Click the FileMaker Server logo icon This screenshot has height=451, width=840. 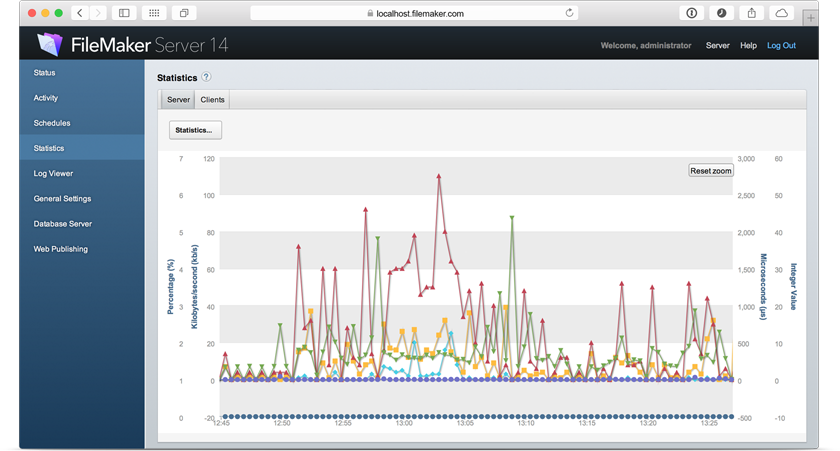tap(50, 44)
